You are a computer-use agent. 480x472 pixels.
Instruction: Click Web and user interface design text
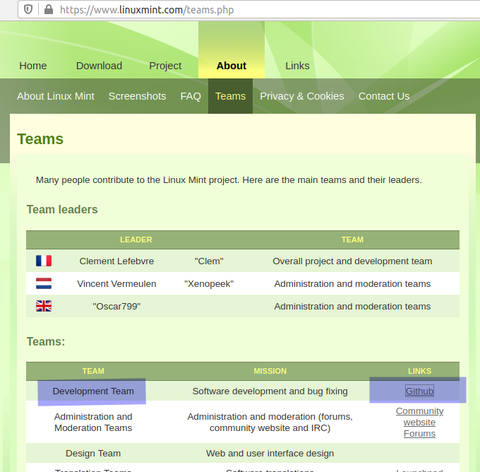(x=270, y=453)
